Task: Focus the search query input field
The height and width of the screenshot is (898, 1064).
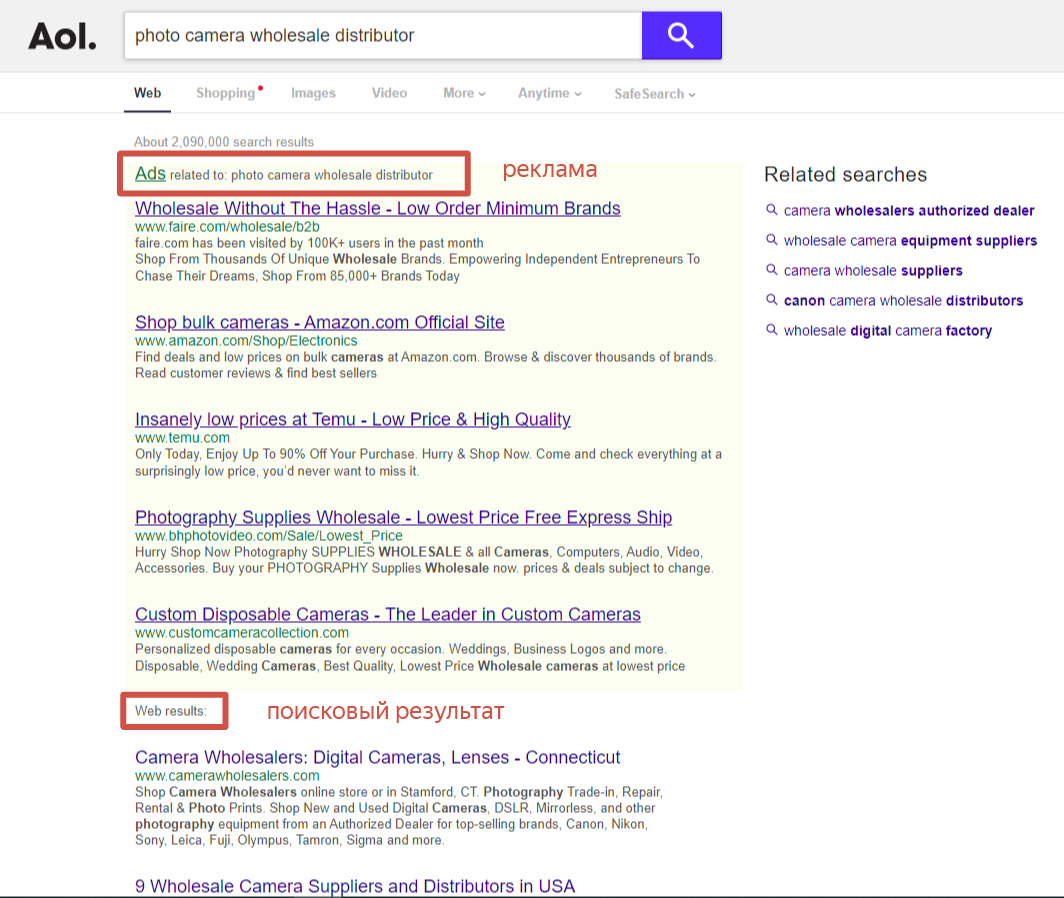Action: [383, 35]
